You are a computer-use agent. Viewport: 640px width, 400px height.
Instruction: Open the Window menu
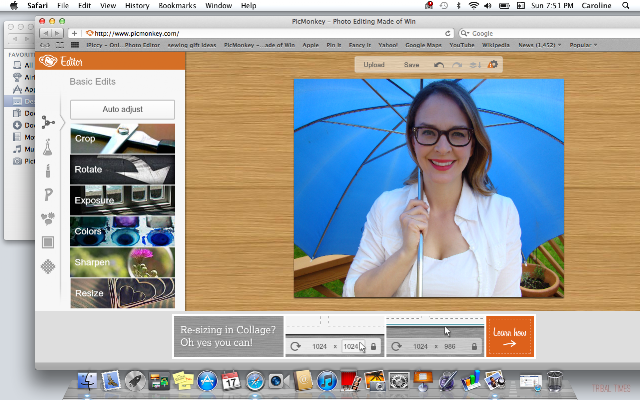coord(218,5)
